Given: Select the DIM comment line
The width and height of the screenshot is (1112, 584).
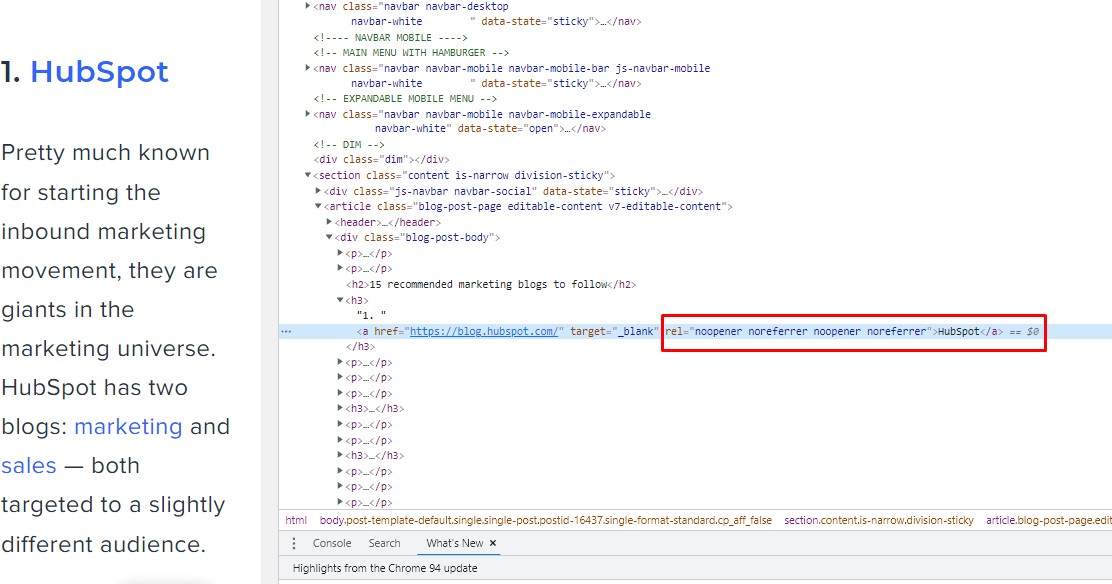Looking at the screenshot, I should pos(349,145).
